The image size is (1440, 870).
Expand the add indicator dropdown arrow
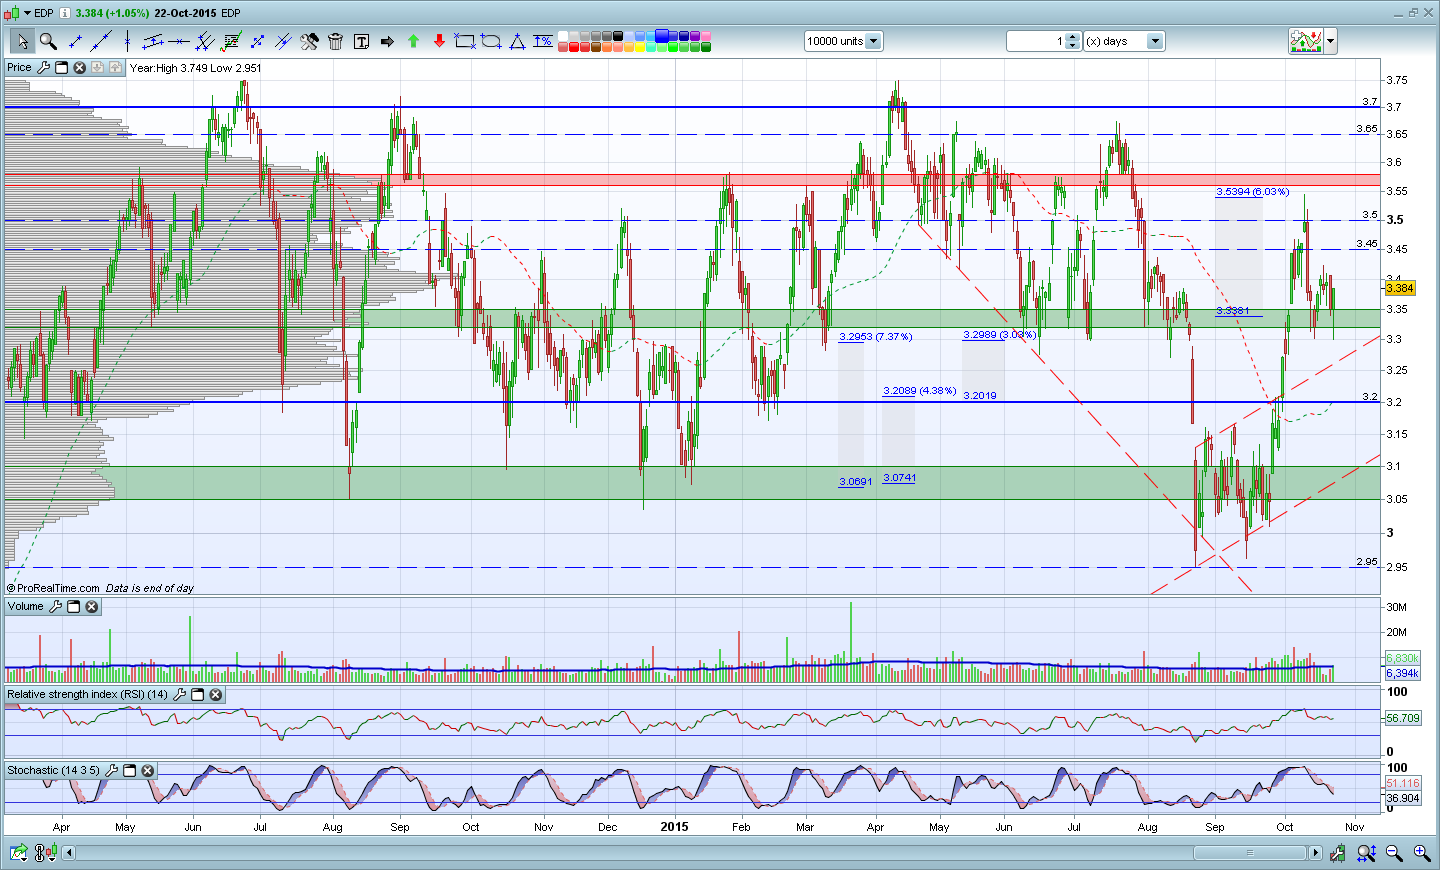coord(1331,41)
